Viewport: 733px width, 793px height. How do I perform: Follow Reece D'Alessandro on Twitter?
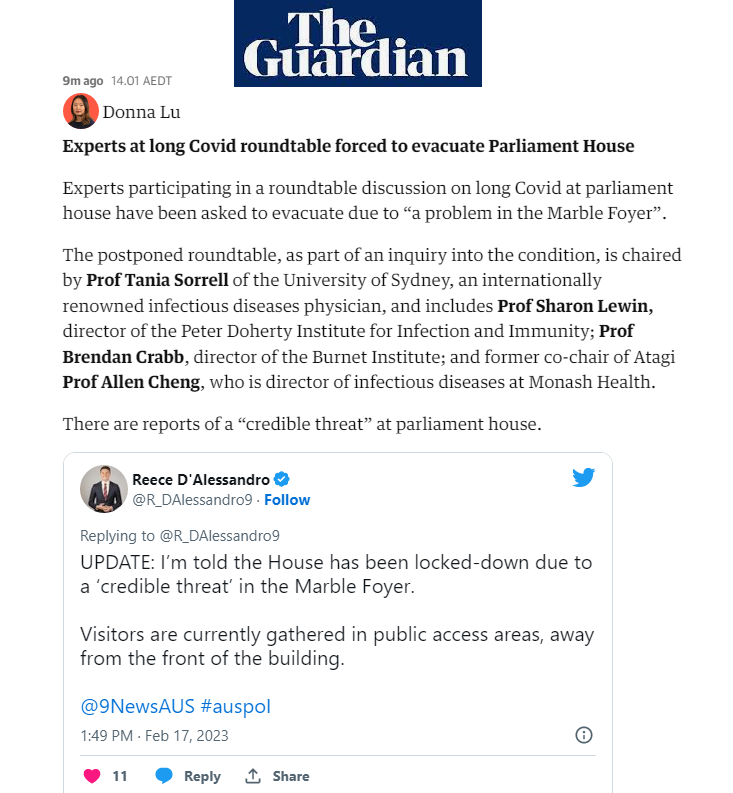[288, 499]
